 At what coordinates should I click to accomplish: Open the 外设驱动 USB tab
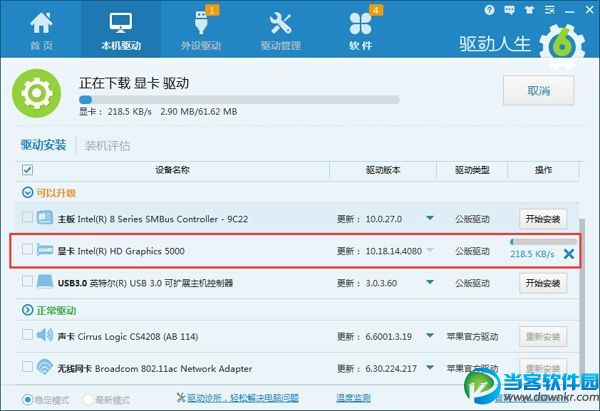pyautogui.click(x=201, y=30)
